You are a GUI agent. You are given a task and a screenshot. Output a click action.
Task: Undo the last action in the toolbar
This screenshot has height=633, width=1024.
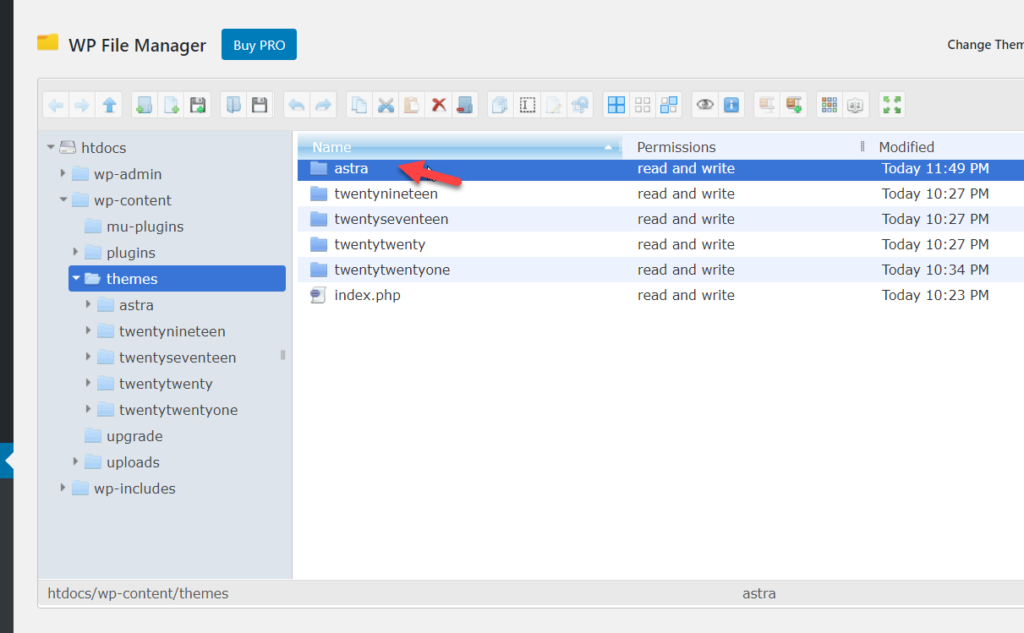pos(296,105)
